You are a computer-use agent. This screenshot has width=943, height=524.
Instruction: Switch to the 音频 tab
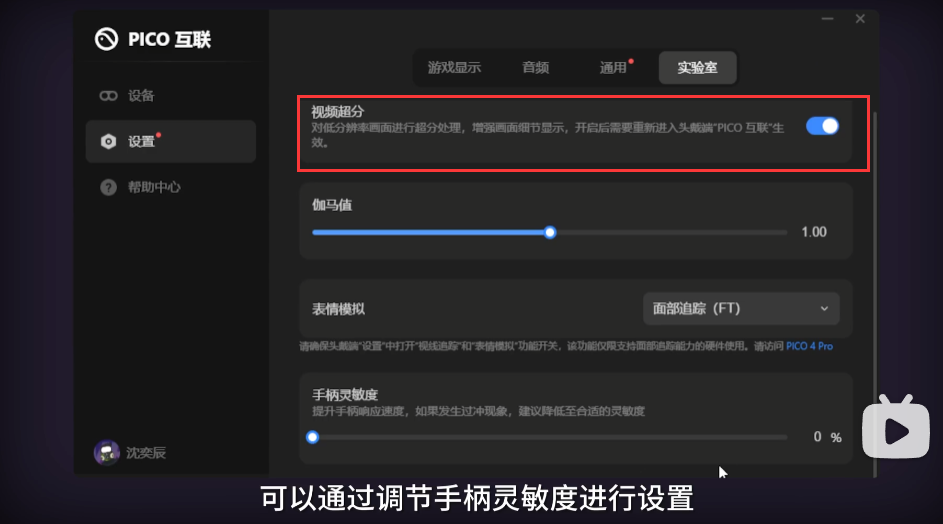535,67
